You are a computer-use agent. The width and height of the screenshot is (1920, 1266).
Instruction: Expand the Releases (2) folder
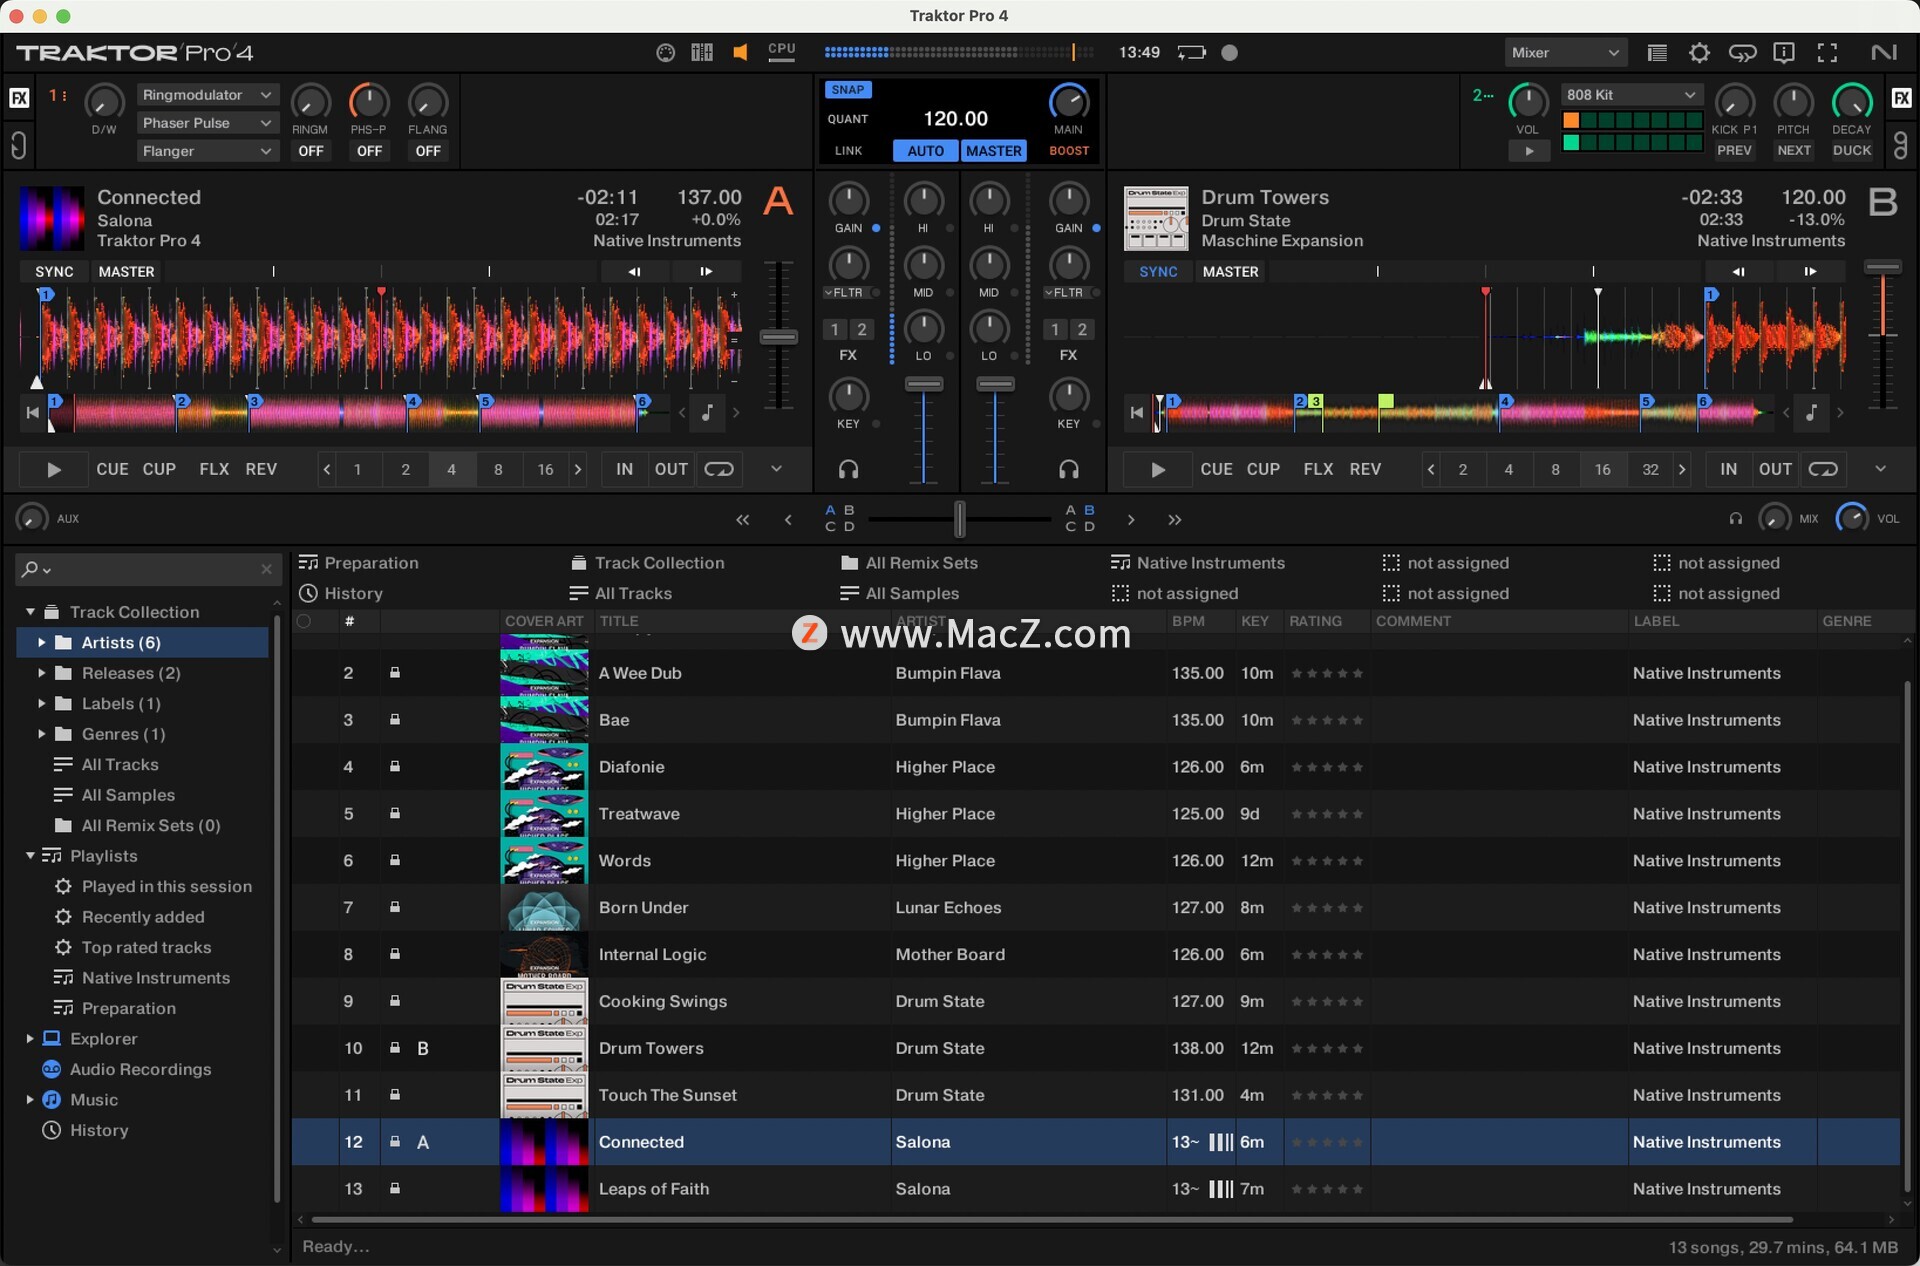click(x=41, y=673)
